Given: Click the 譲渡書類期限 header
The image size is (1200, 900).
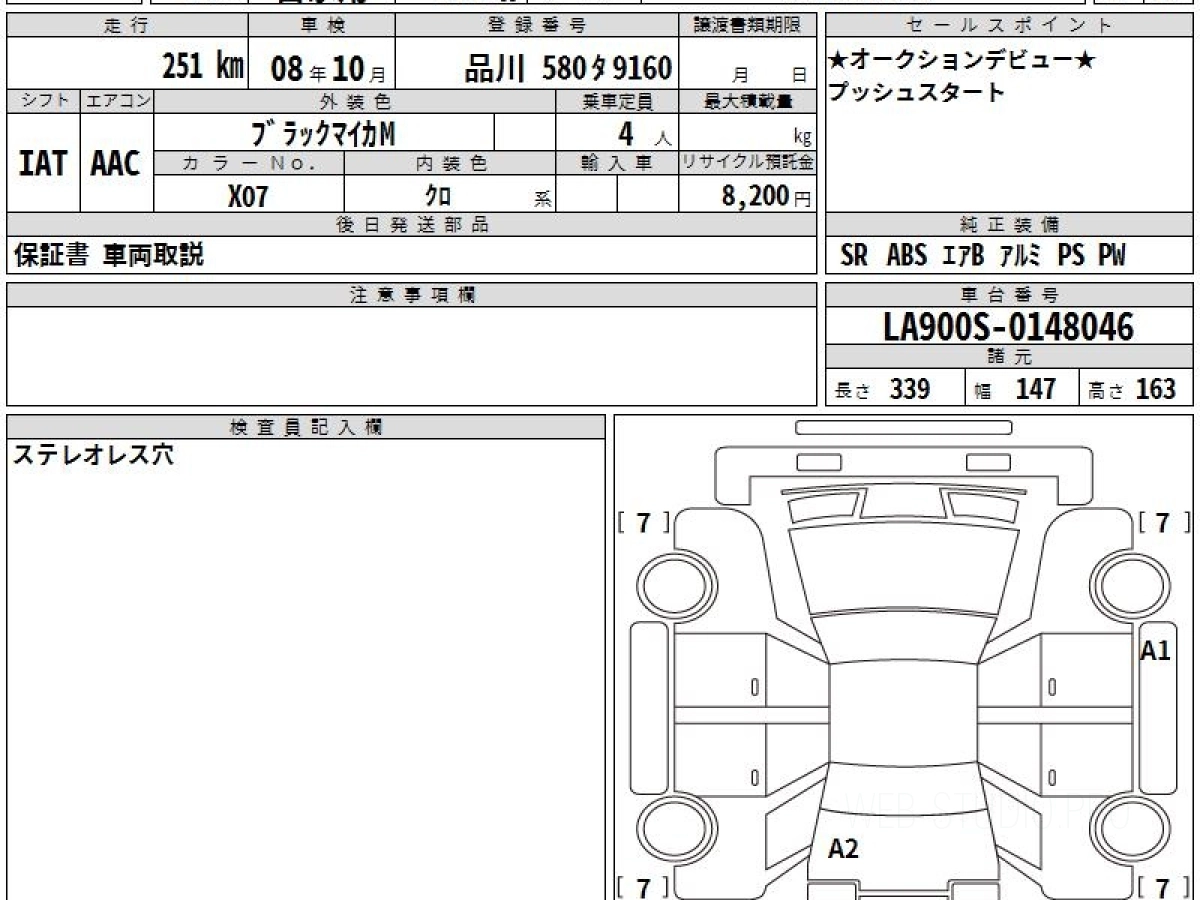Looking at the screenshot, I should pyautogui.click(x=747, y=26).
